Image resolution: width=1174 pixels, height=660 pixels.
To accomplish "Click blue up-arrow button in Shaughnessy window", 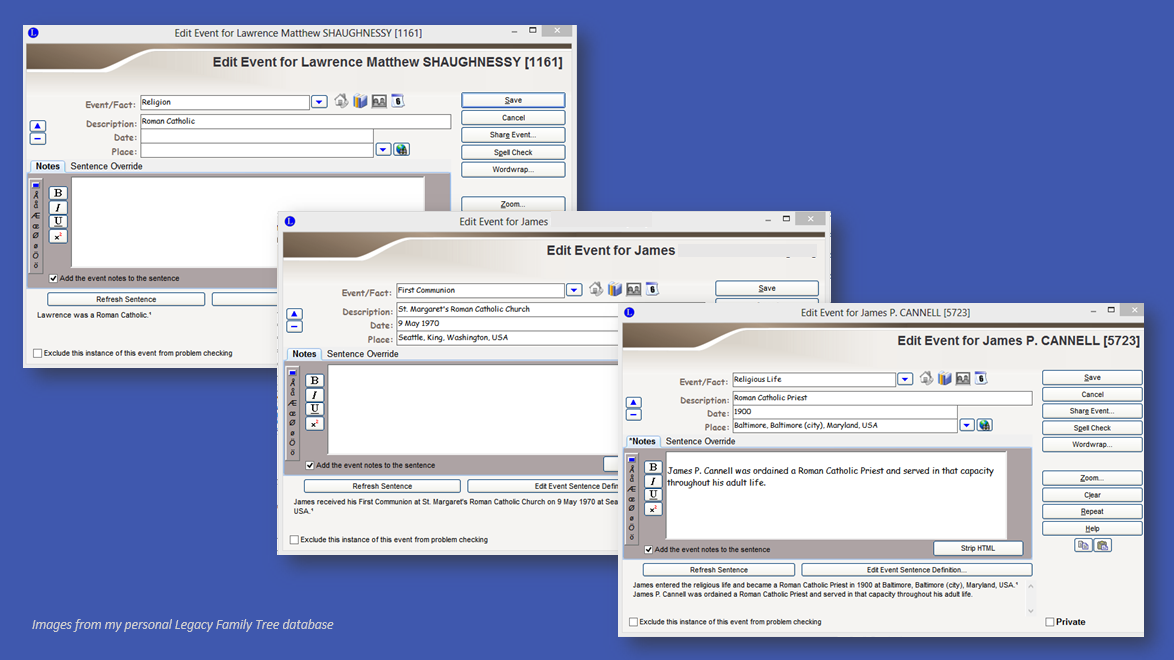I will 37,126.
